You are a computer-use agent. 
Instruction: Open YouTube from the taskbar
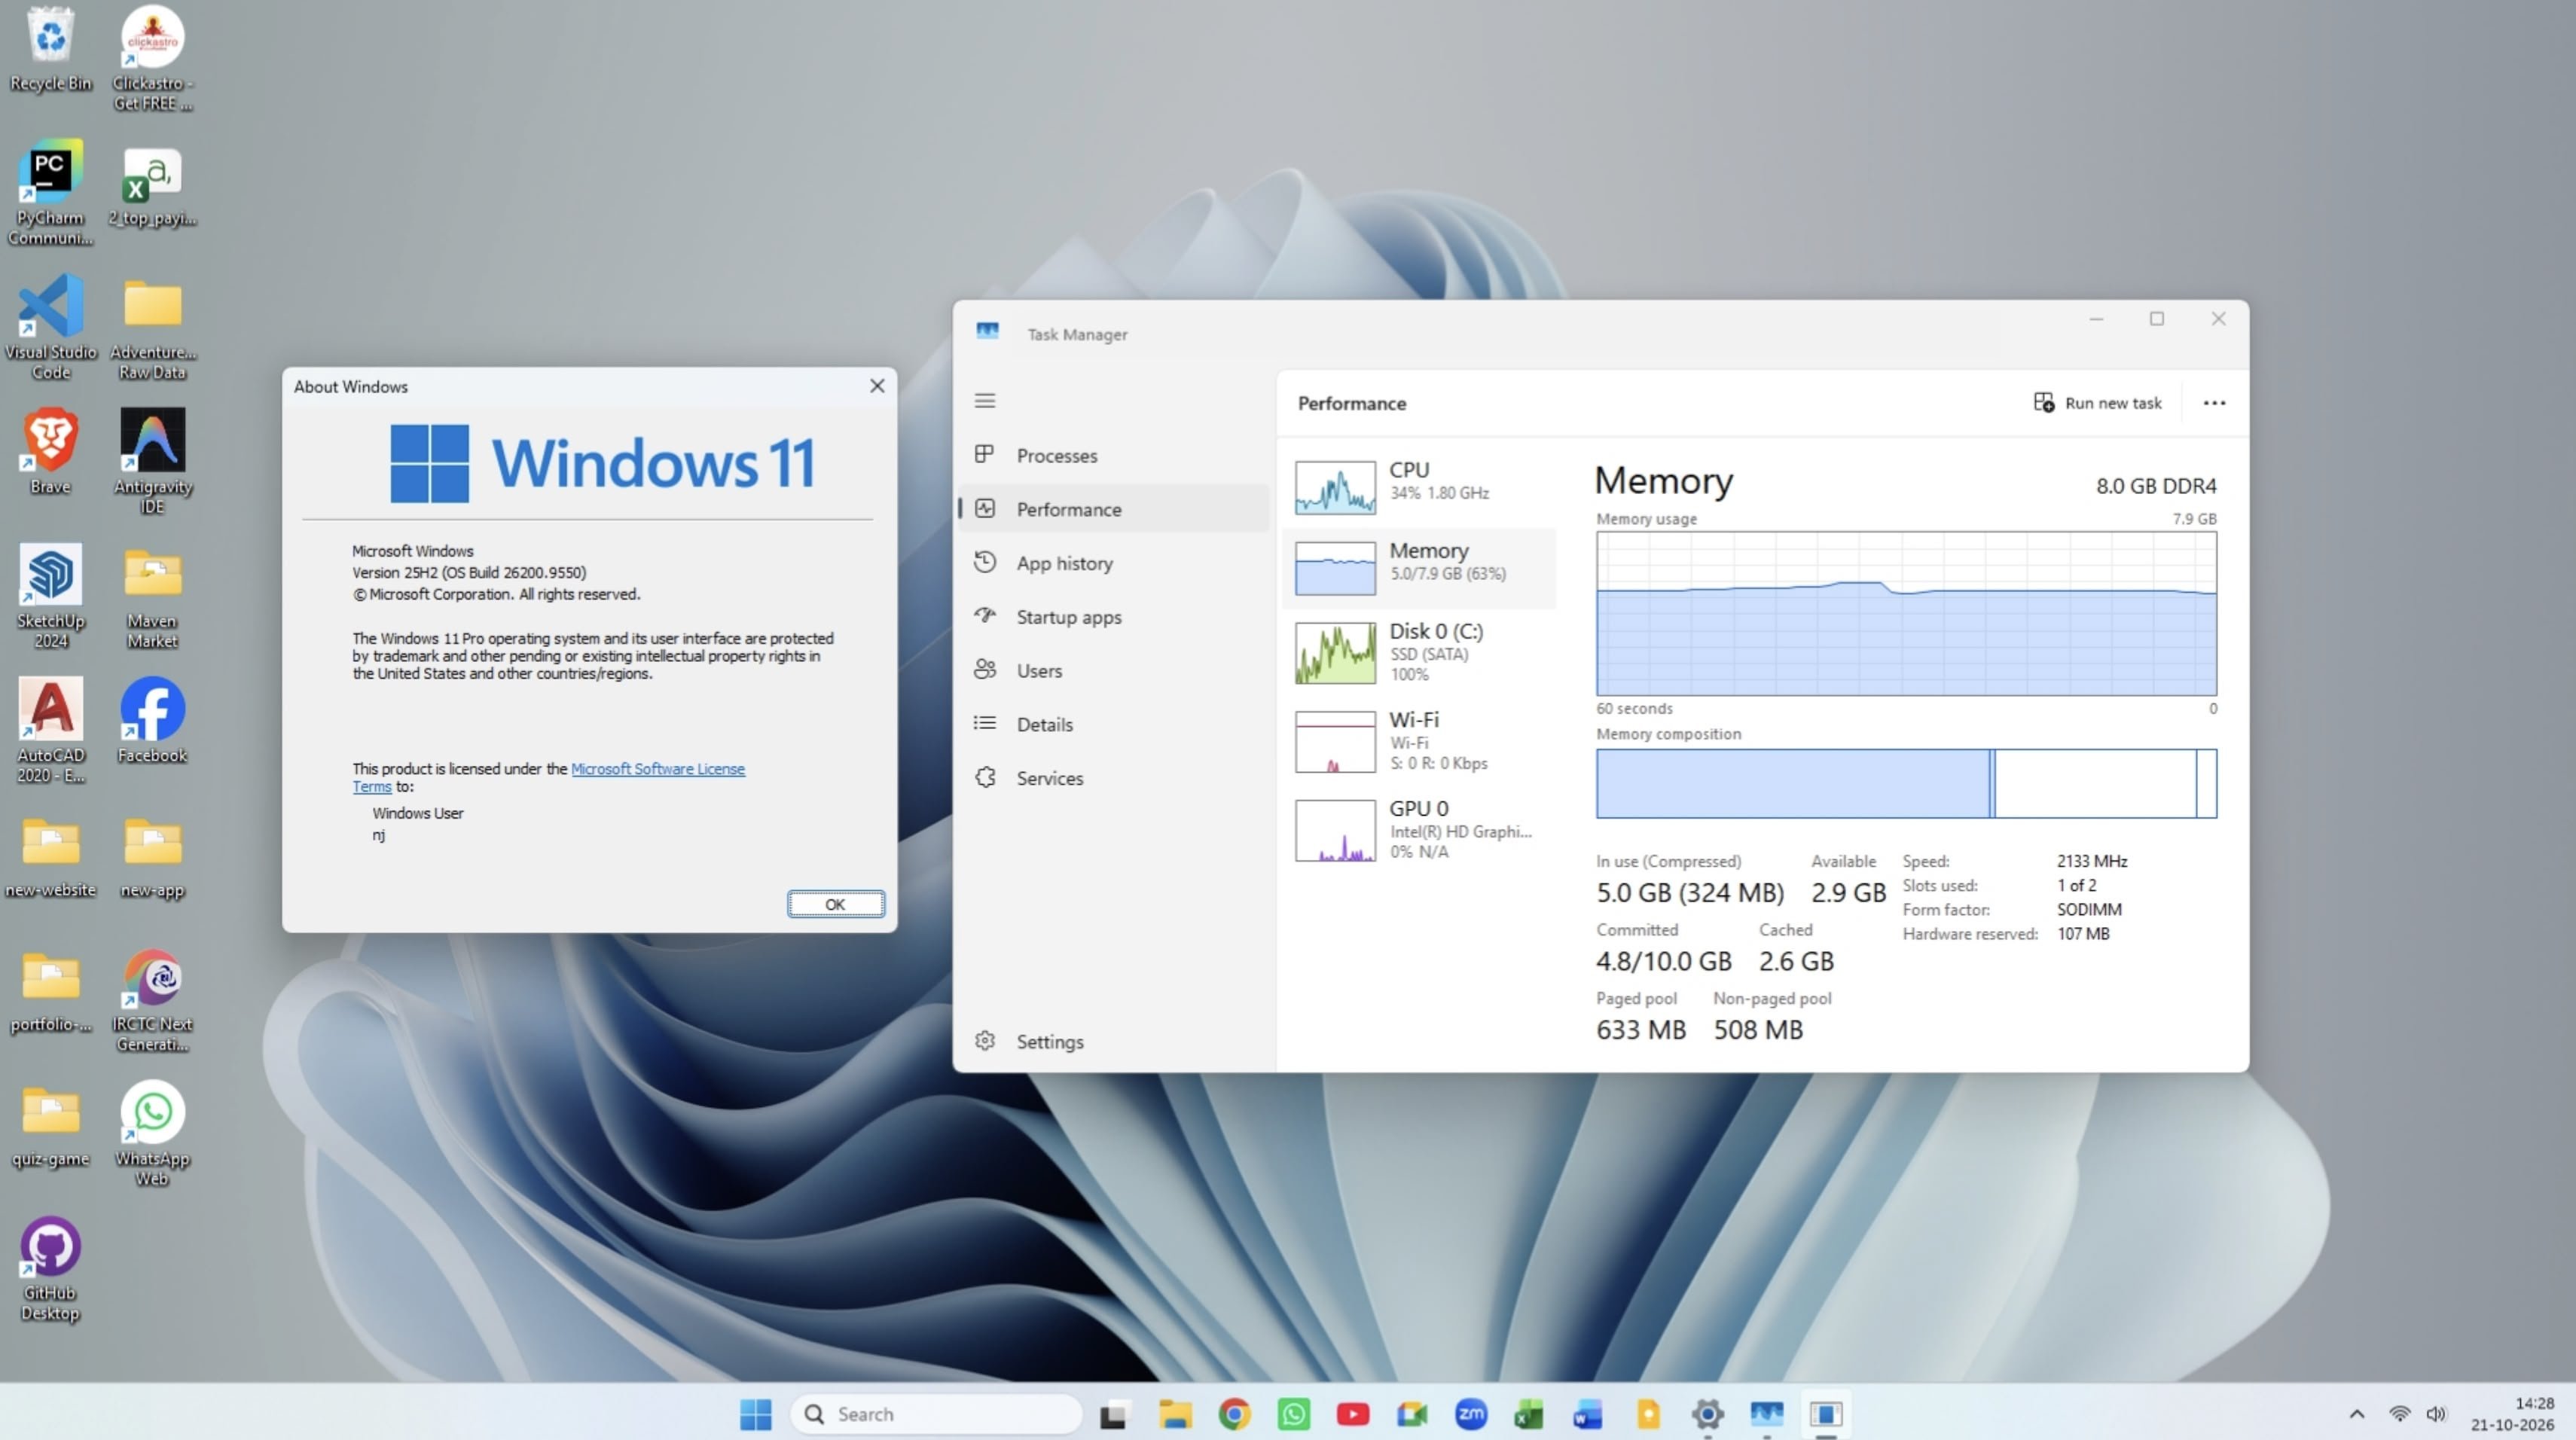pos(1353,1414)
